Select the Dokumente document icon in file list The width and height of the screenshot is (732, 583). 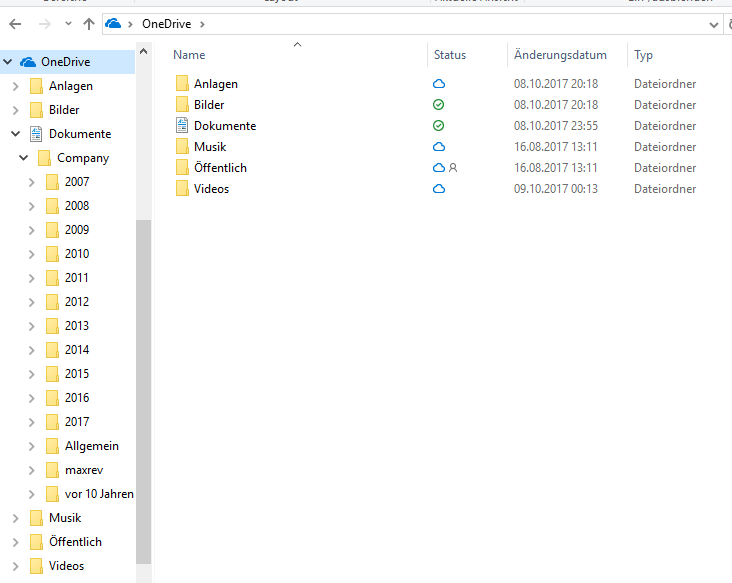click(x=182, y=126)
